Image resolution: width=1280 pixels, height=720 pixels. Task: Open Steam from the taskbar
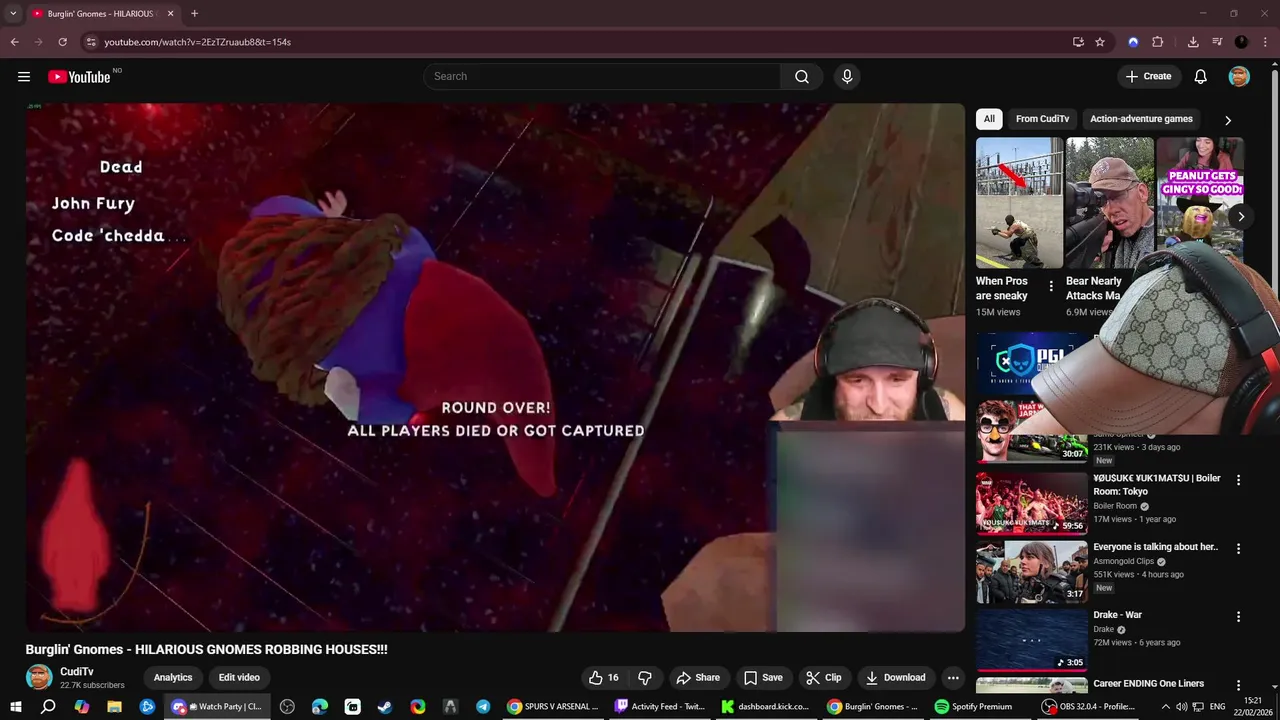pos(385,706)
